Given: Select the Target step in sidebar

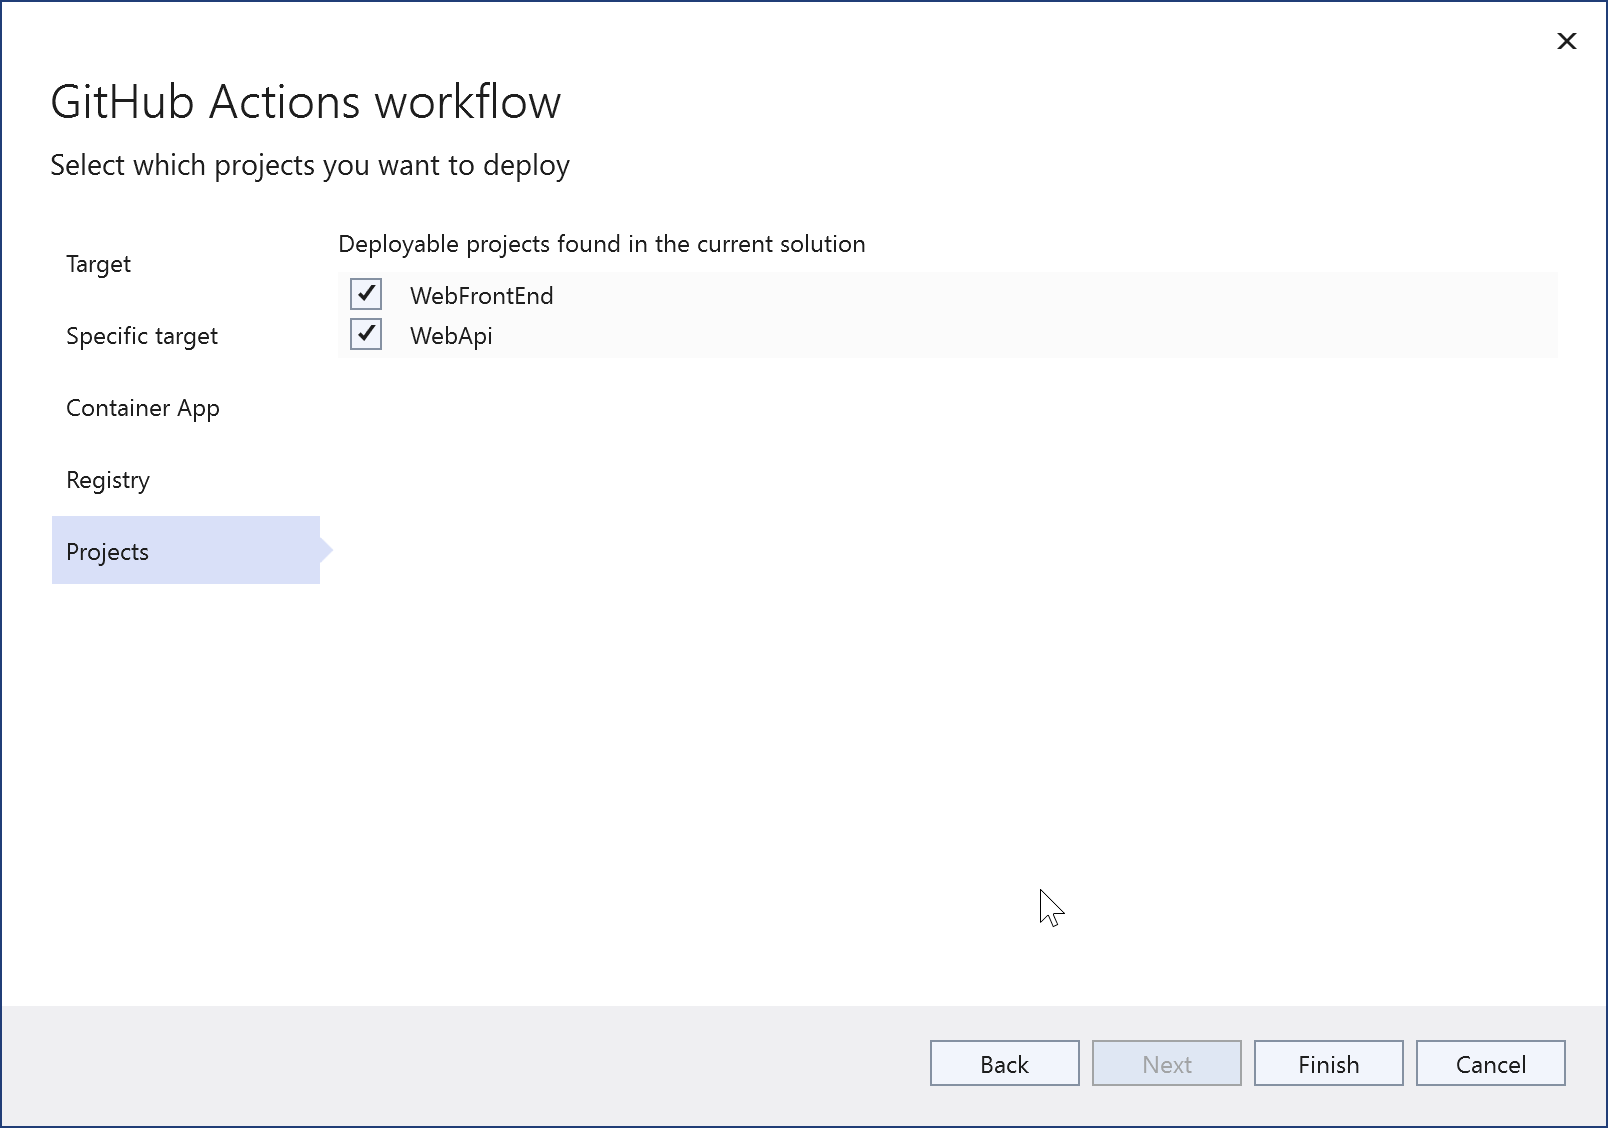Looking at the screenshot, I should click(x=97, y=264).
